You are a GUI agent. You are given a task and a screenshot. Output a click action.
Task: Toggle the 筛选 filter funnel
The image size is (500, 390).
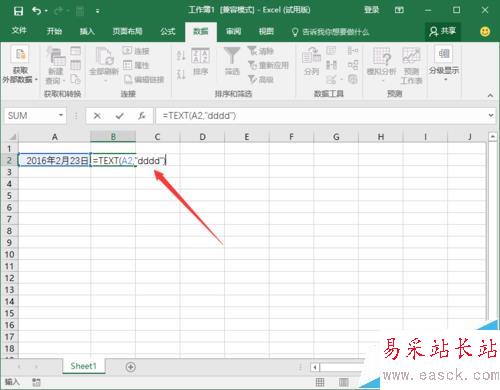[232, 61]
